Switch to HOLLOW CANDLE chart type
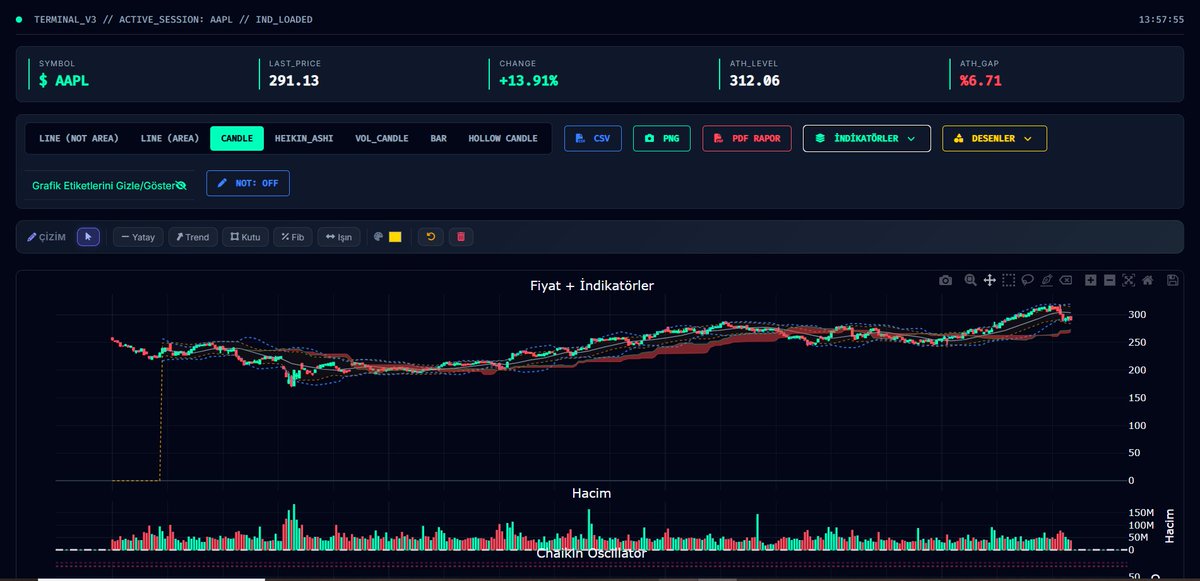 [x=503, y=138]
